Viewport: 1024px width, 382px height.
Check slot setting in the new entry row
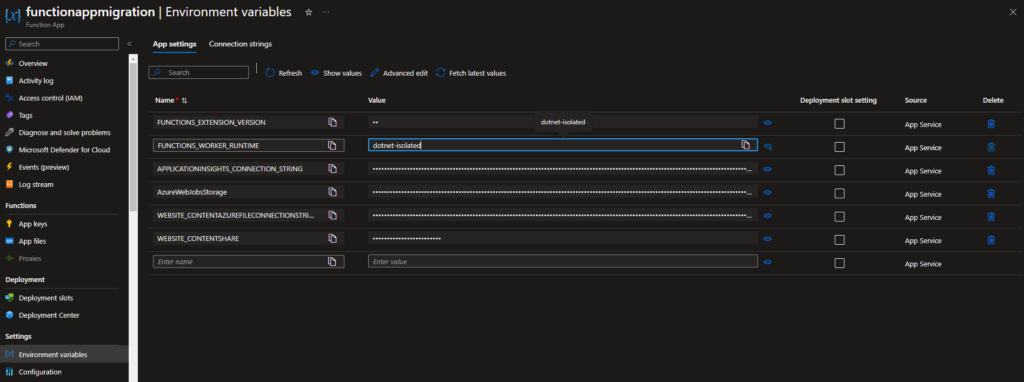tap(839, 263)
